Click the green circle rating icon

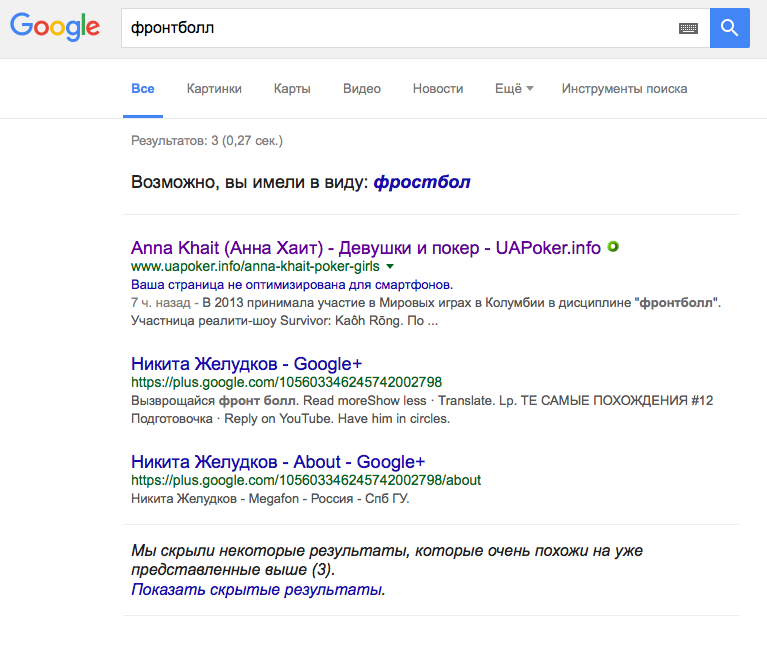pos(613,247)
